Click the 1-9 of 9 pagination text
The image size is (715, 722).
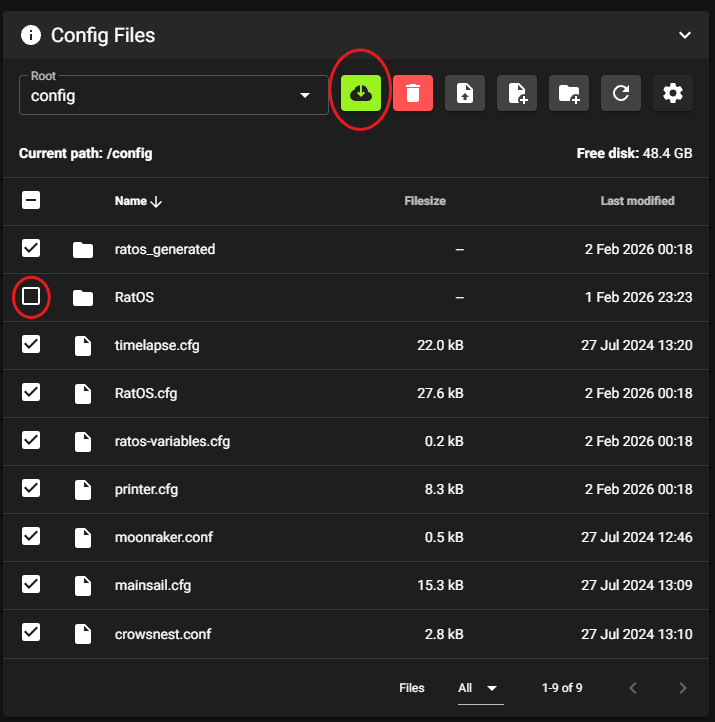click(x=562, y=688)
